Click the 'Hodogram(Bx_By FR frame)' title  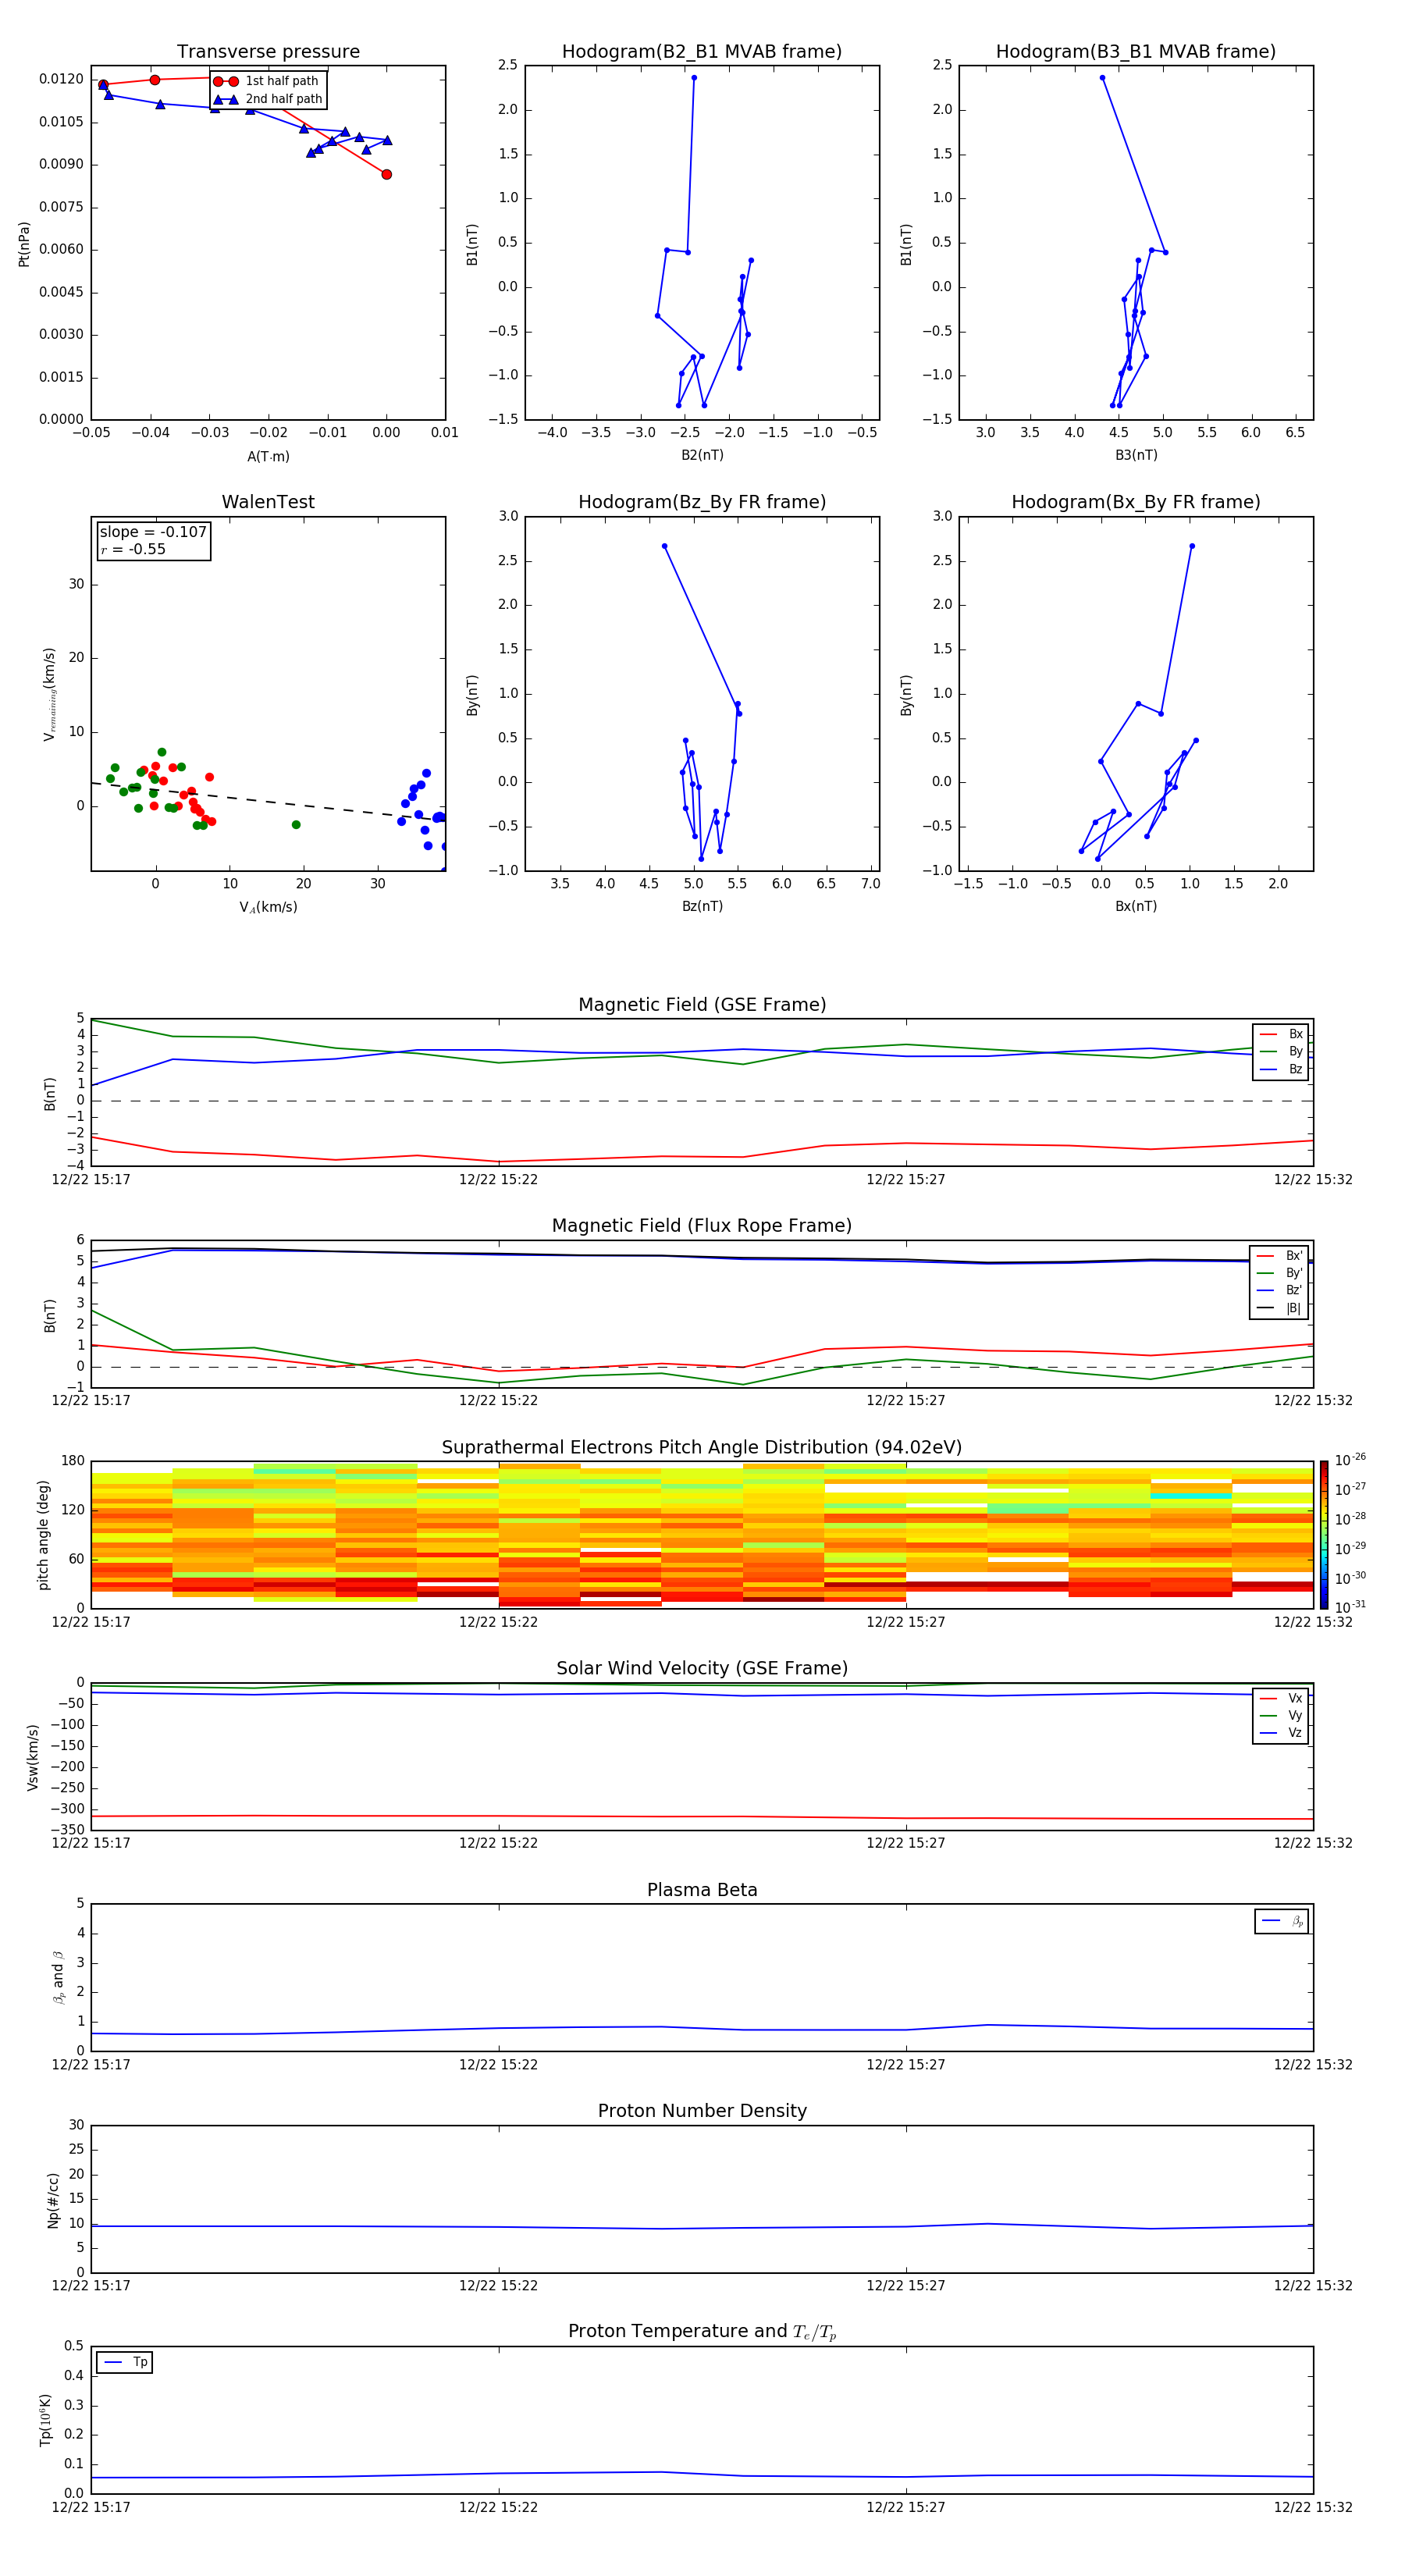(1136, 502)
